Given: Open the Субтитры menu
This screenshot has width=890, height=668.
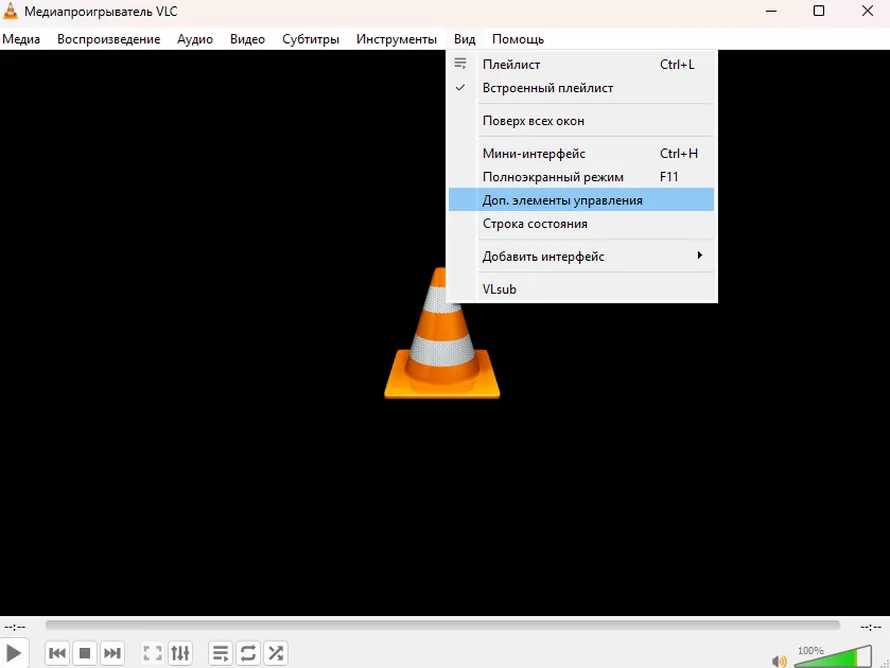Looking at the screenshot, I should click(310, 39).
